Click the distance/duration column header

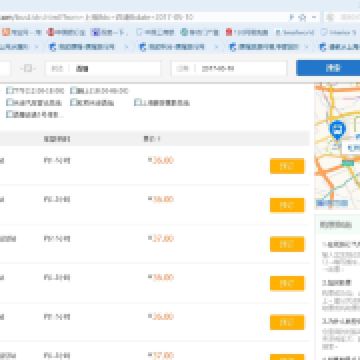(x=57, y=139)
